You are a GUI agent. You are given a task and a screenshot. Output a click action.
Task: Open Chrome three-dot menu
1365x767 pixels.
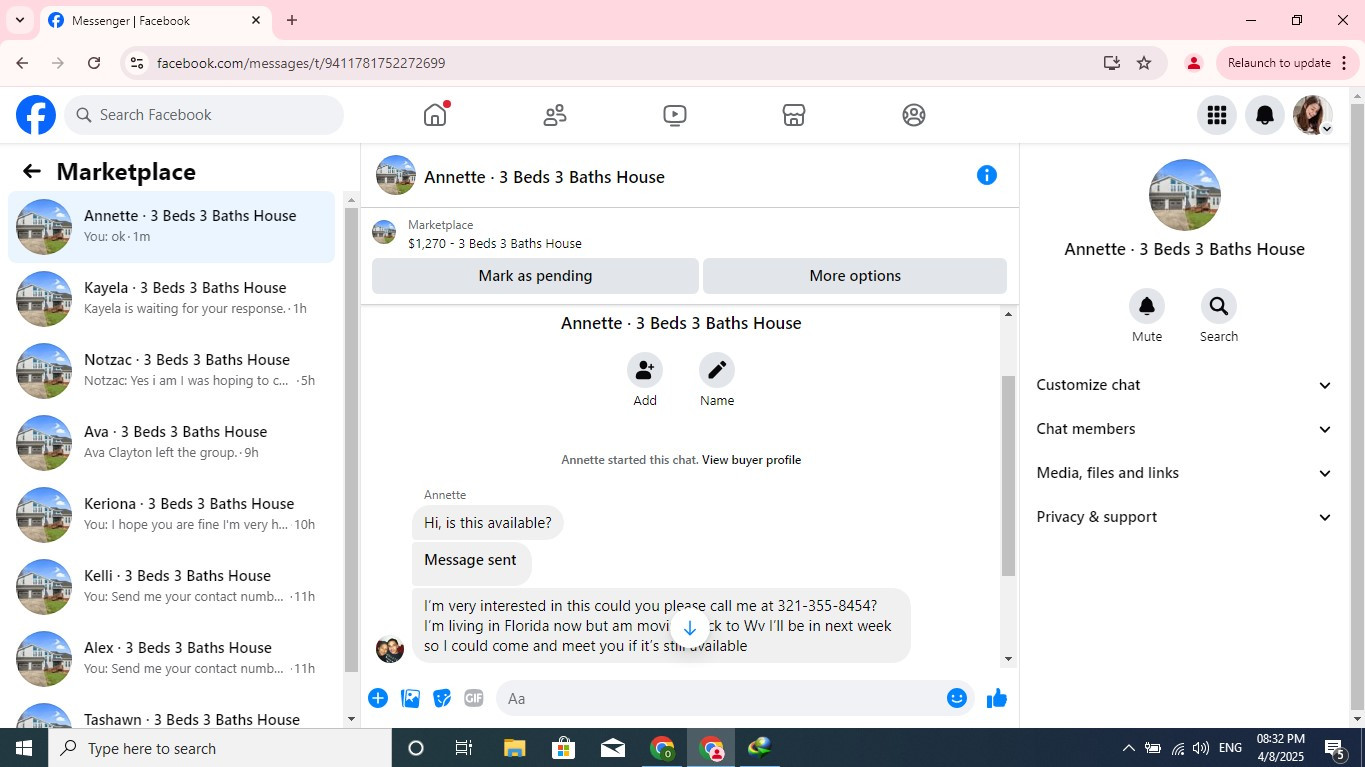point(1344,63)
